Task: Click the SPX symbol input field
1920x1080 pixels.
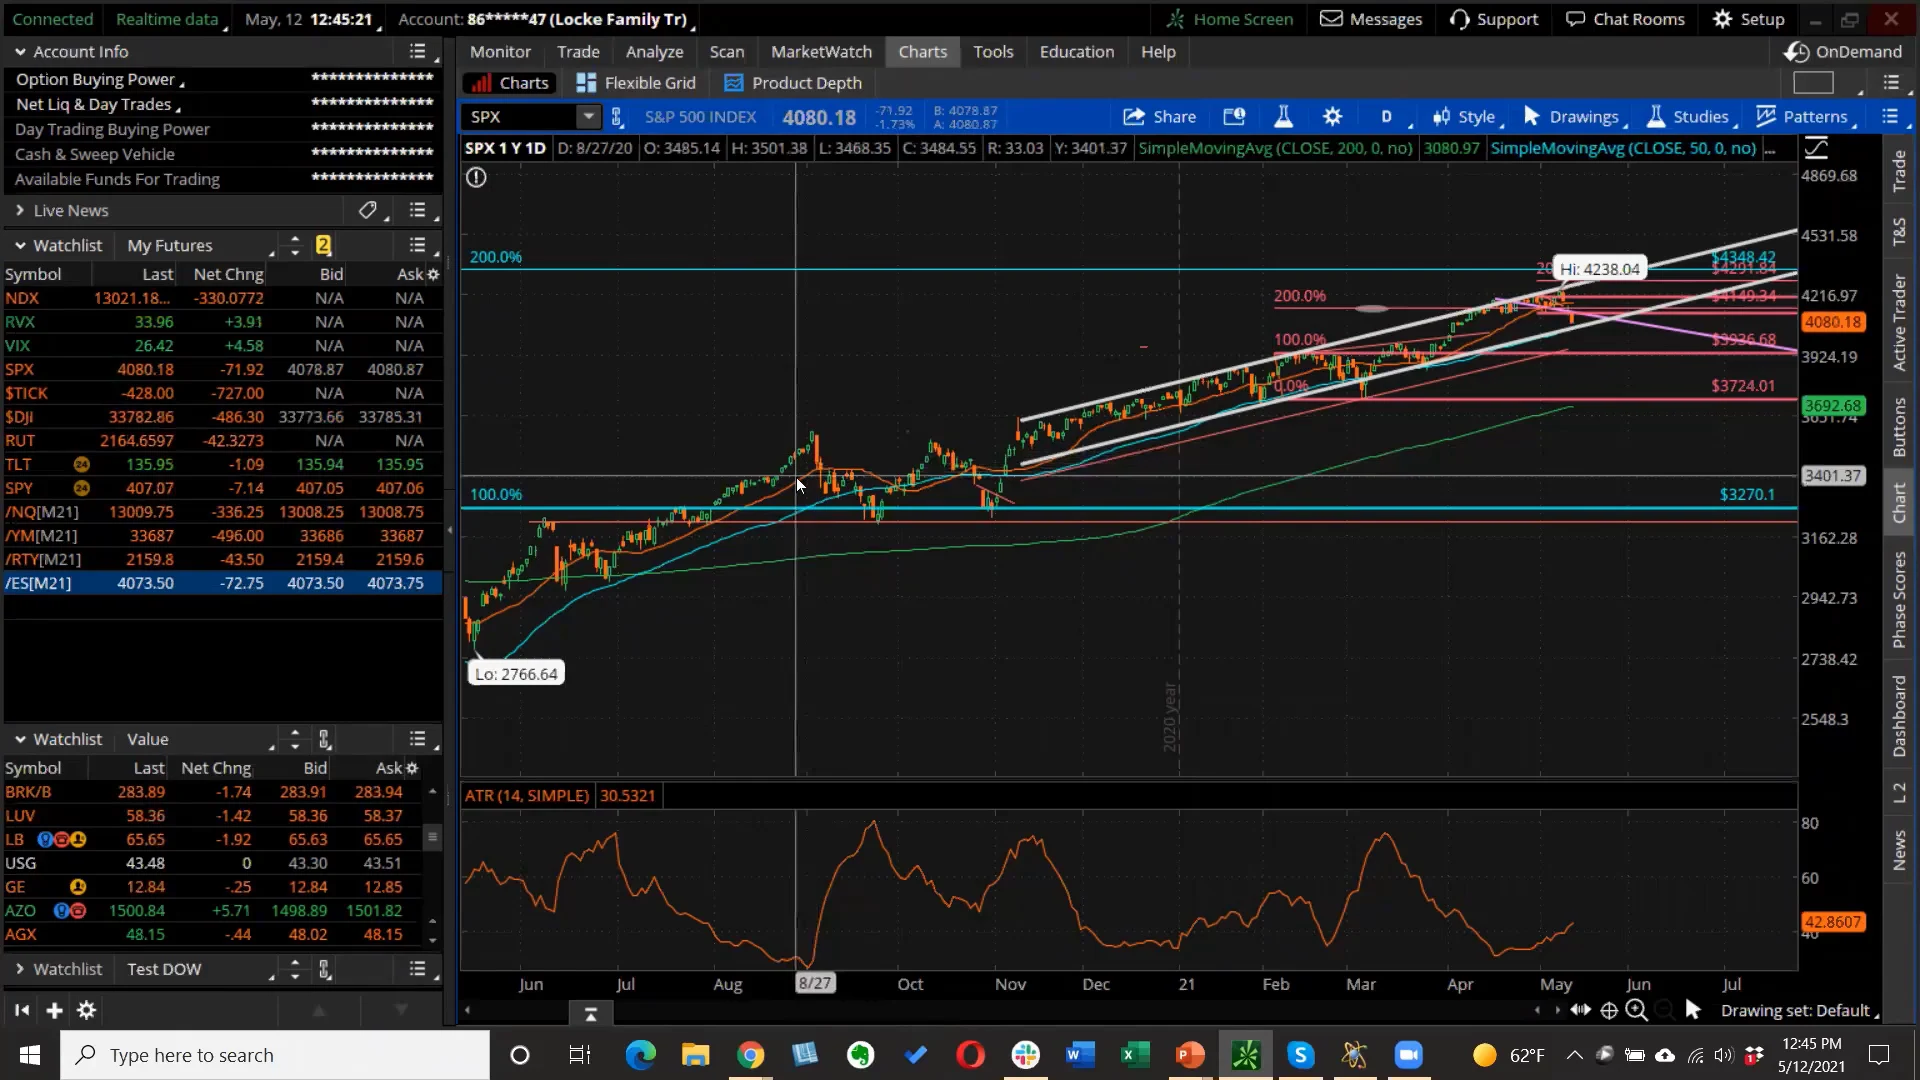Action: tap(521, 117)
